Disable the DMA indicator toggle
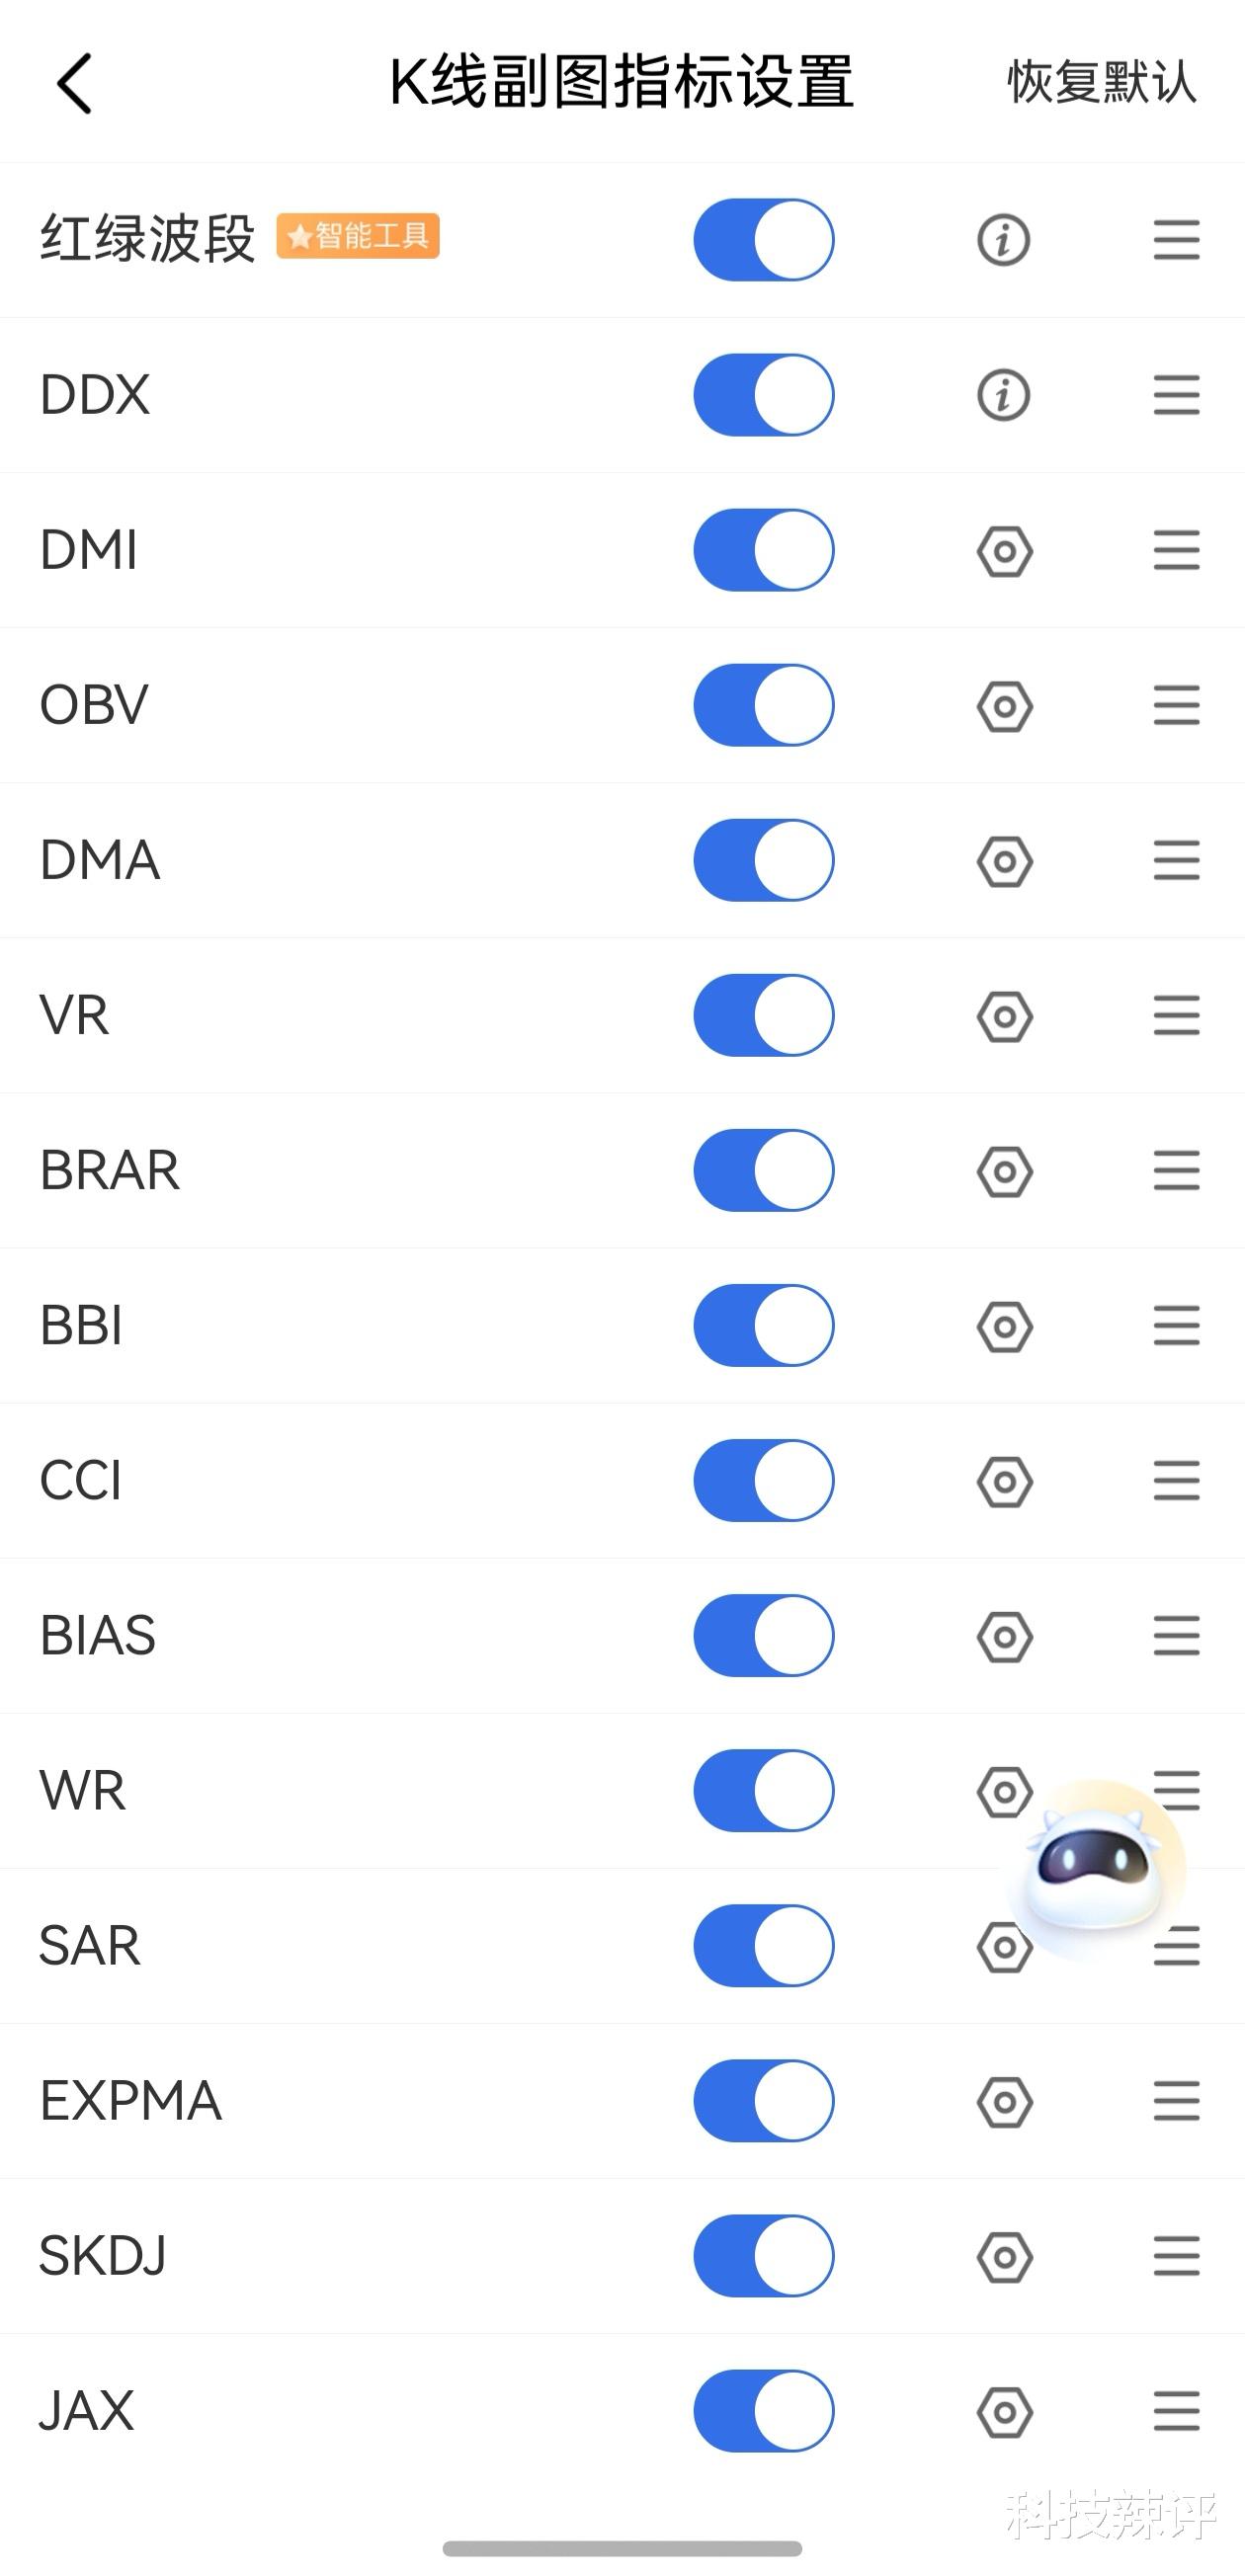This screenshot has height=2576, width=1245. pos(763,860)
